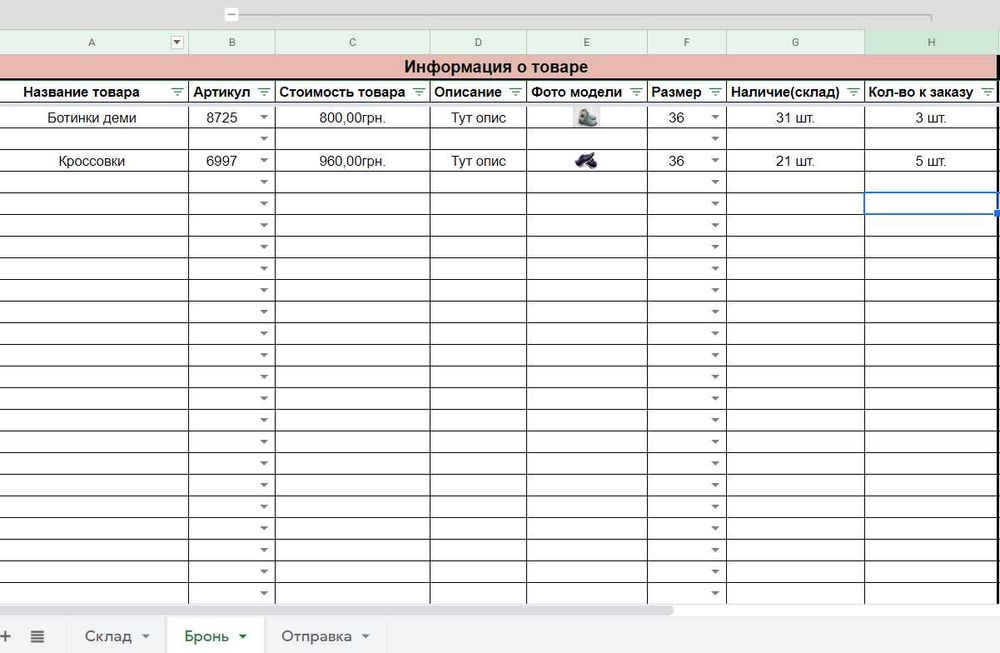
Task: Click the horizontal scrollbar at the bottom
Action: (337, 610)
